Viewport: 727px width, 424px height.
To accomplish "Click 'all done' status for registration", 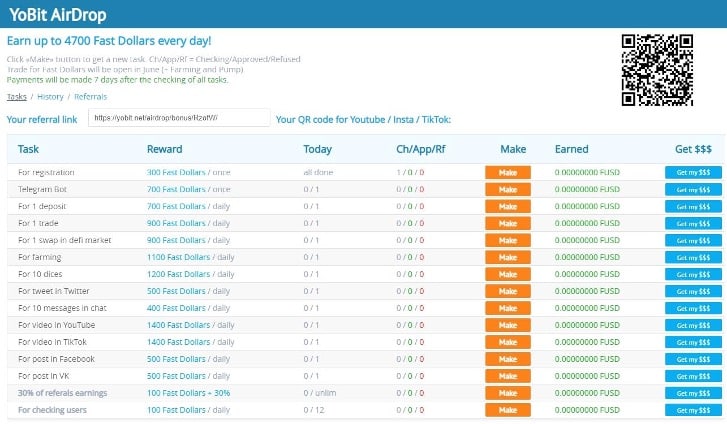I will [x=318, y=172].
